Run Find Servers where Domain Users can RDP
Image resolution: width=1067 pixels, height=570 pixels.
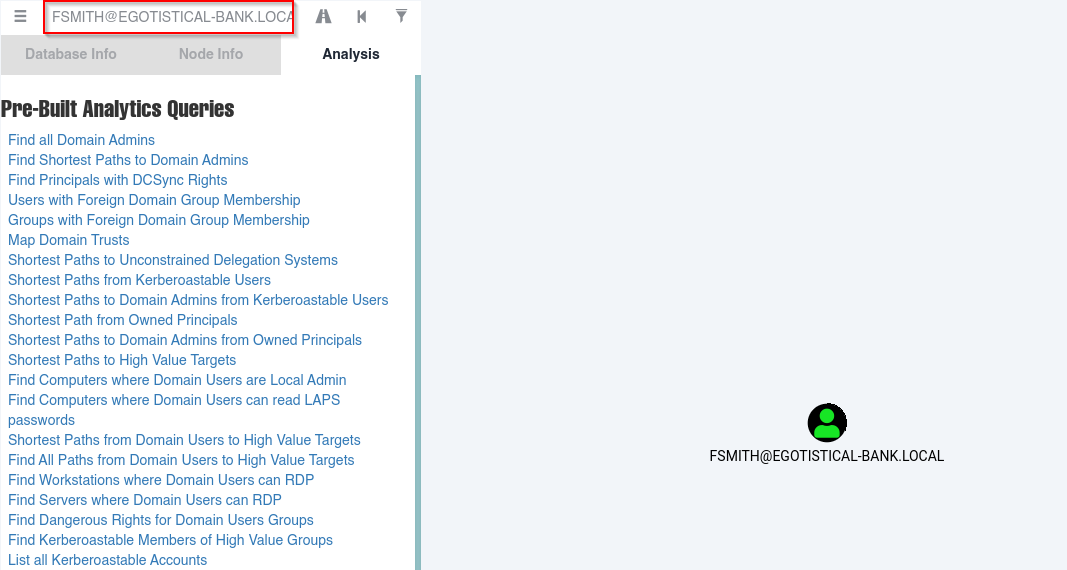[x=145, y=500]
